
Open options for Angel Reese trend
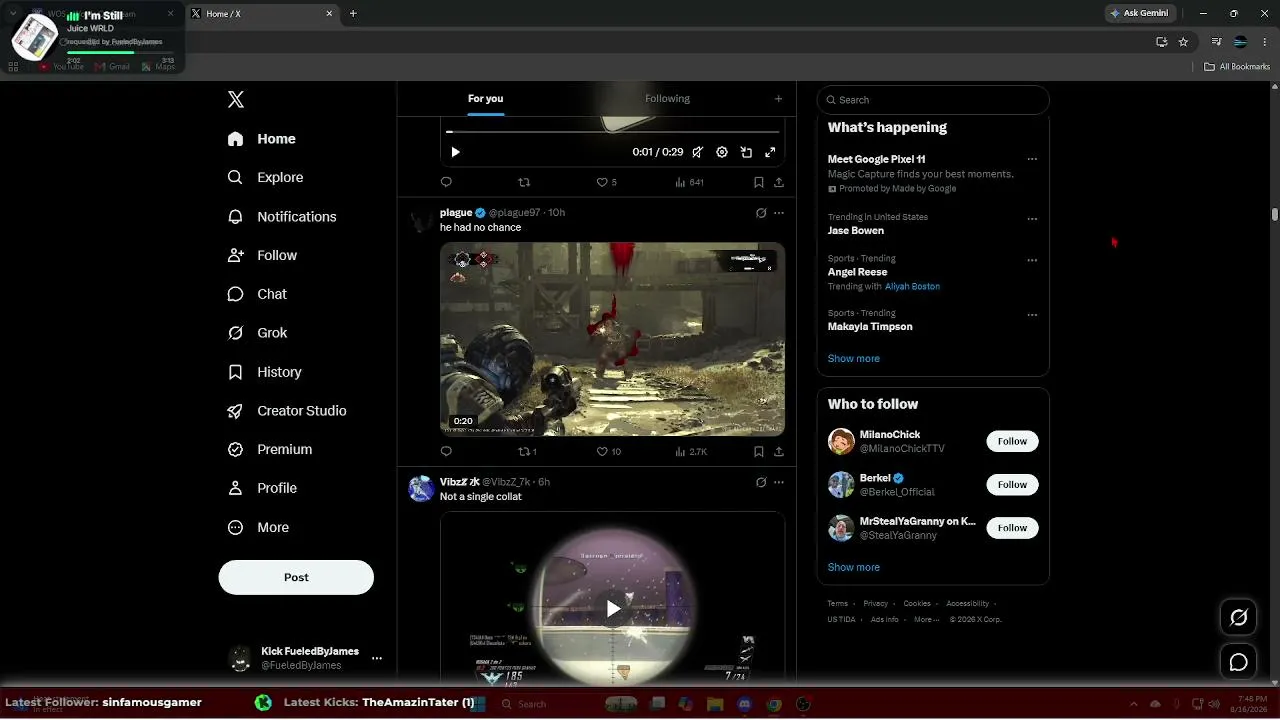pos(1032,260)
